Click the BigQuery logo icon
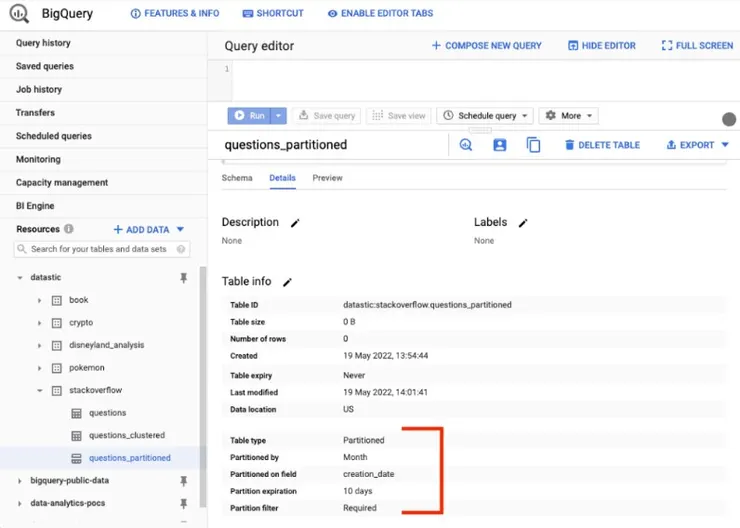Image resolution: width=740 pixels, height=528 pixels. (x=19, y=13)
